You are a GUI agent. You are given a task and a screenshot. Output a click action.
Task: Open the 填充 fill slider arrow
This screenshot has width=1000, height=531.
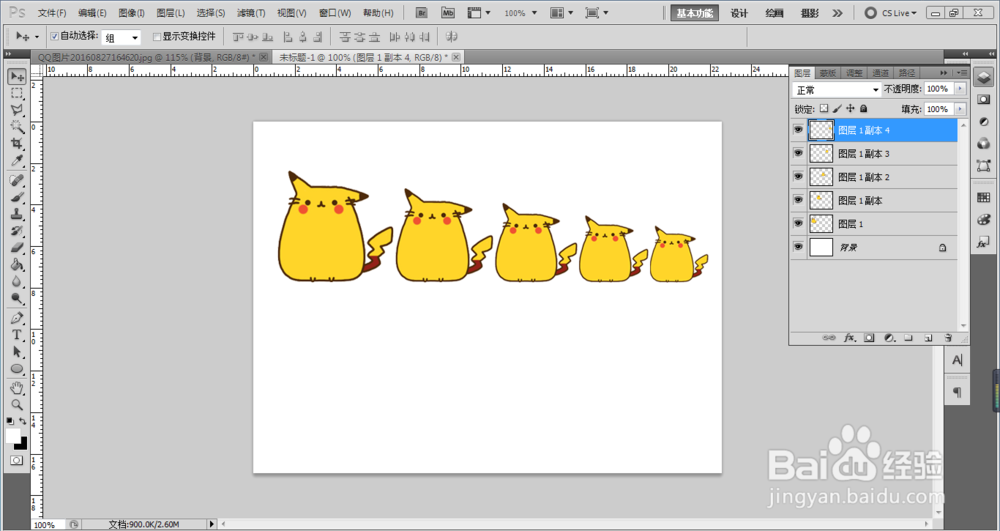(x=960, y=109)
